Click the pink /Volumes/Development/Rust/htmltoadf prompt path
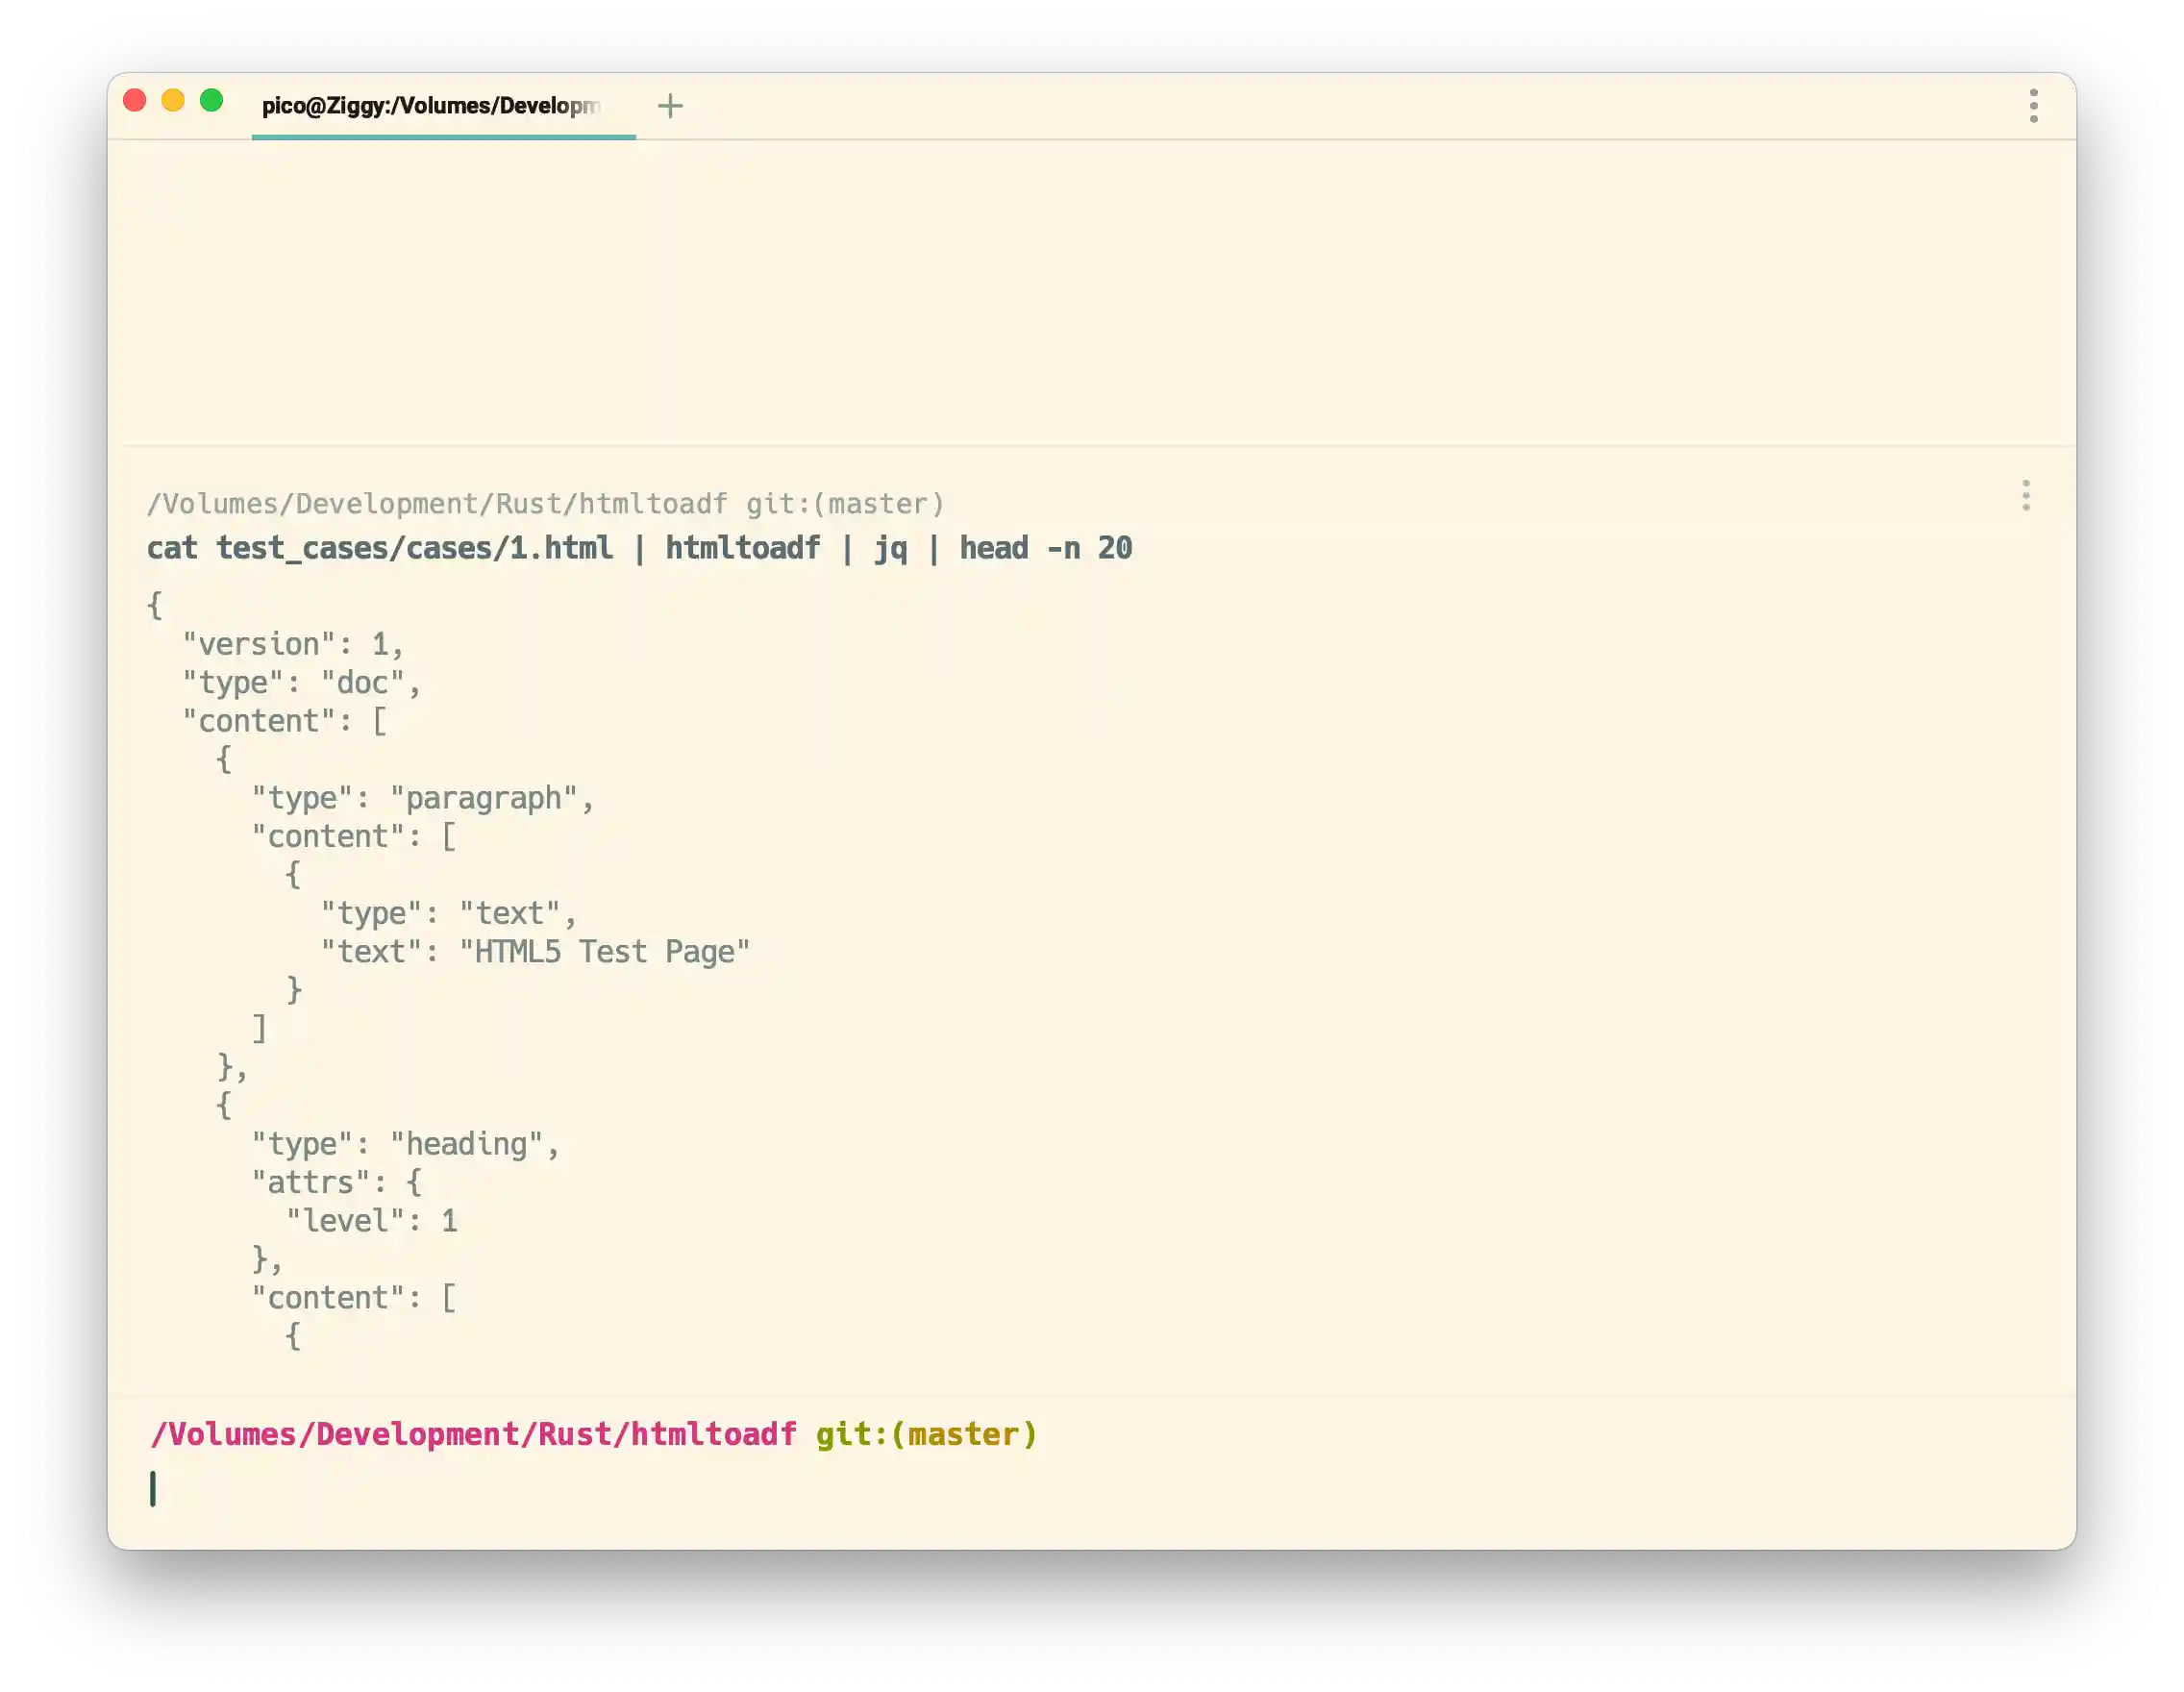Screen dimensions: 2184x1692 click(473, 1434)
